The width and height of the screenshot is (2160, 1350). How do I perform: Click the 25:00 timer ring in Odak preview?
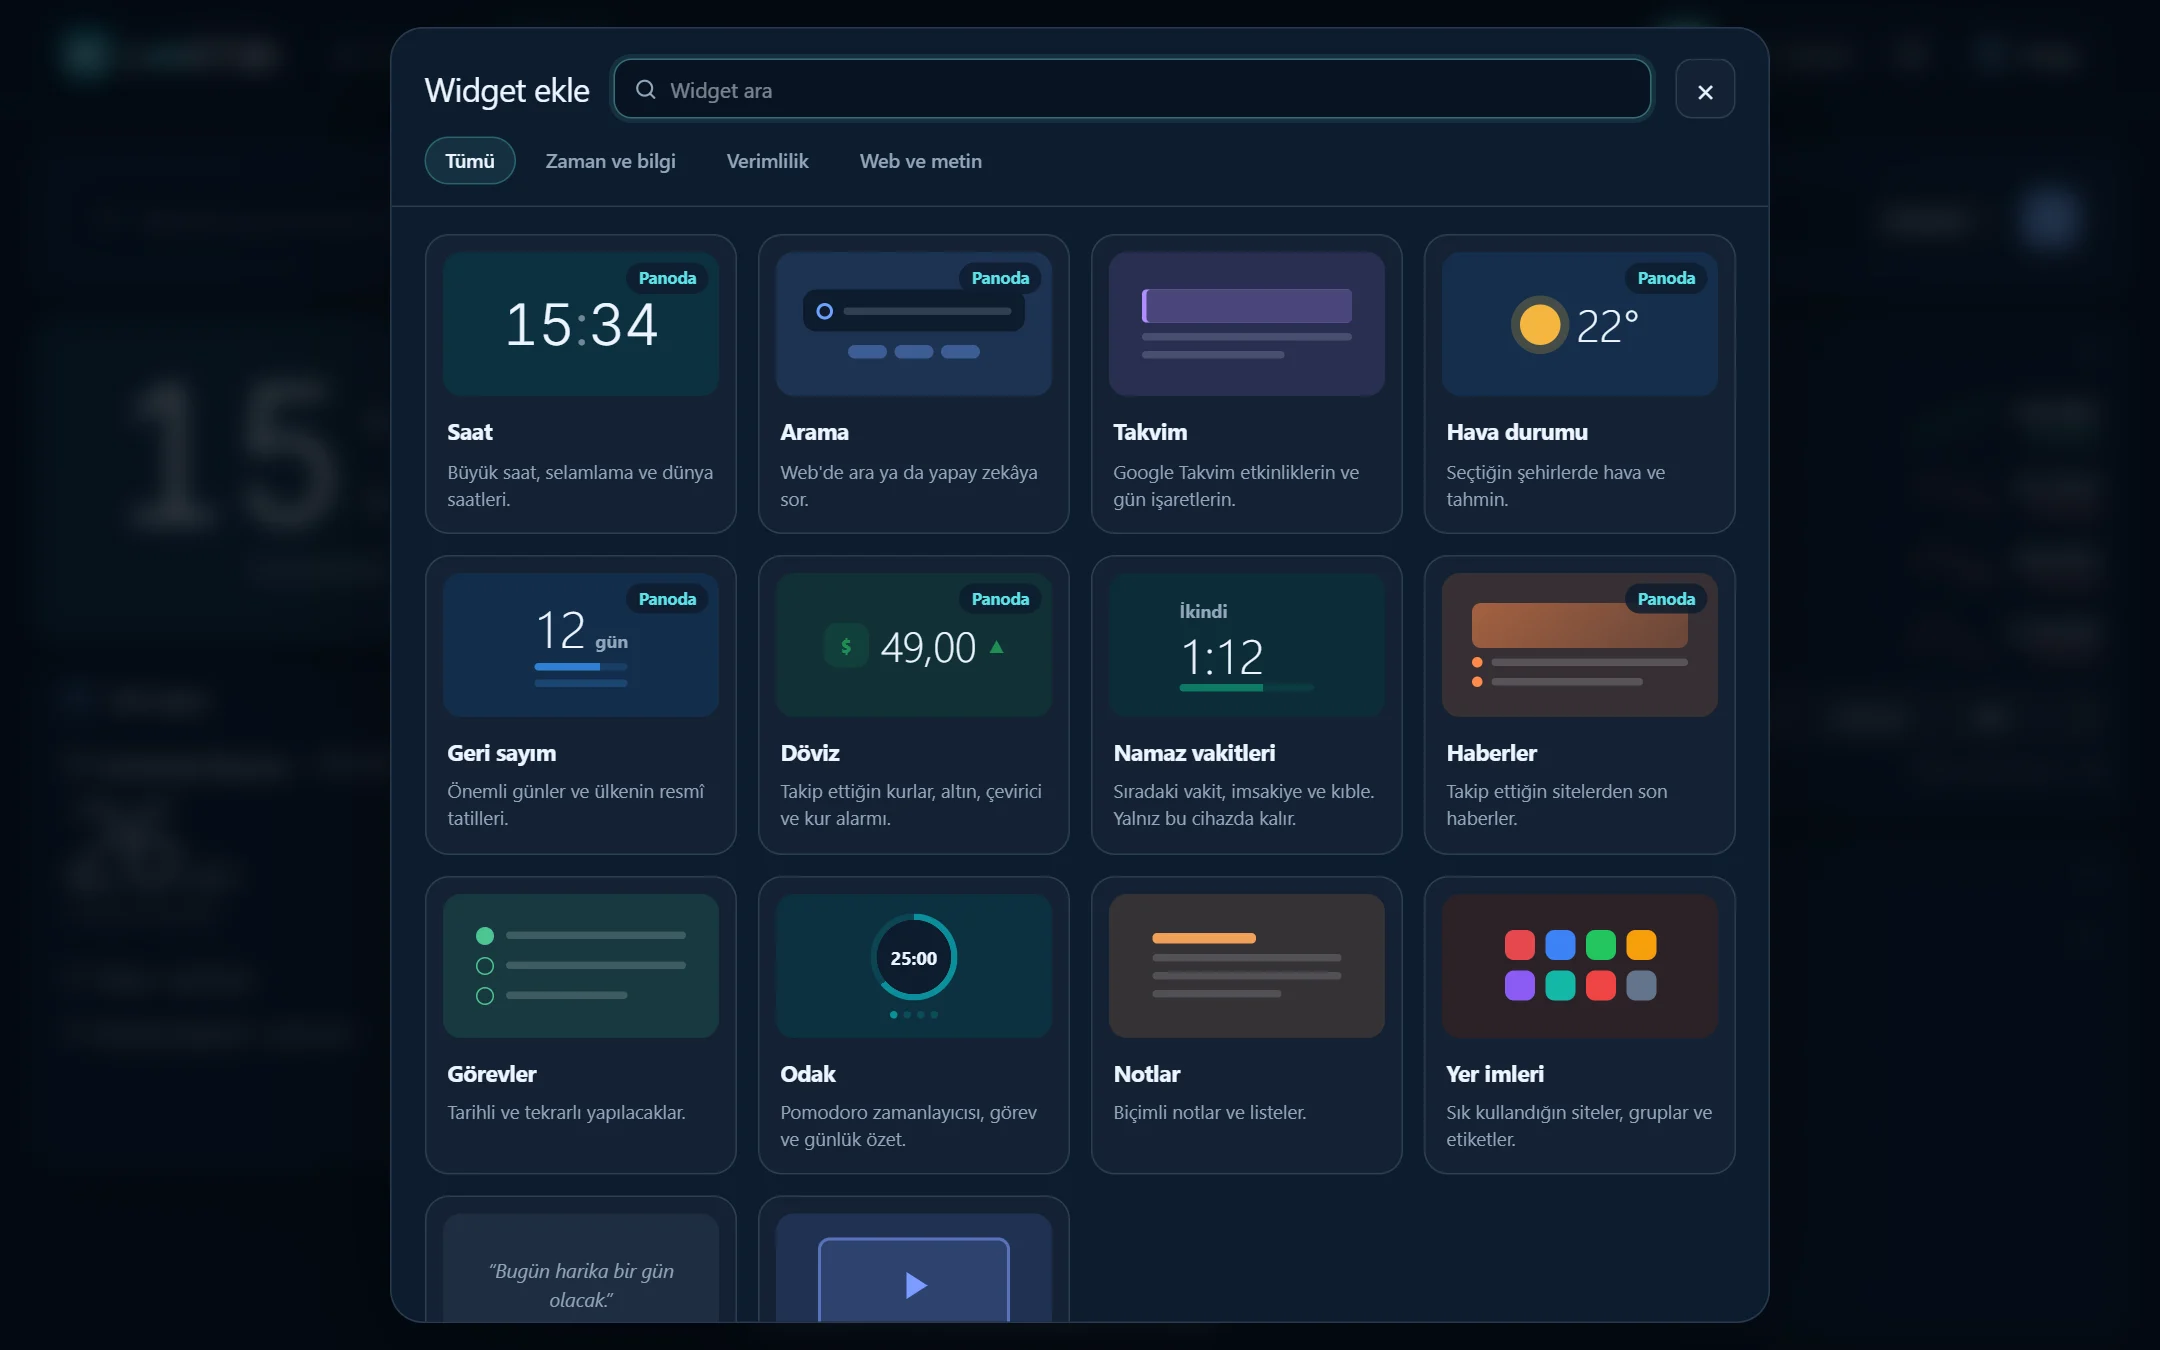click(914, 957)
